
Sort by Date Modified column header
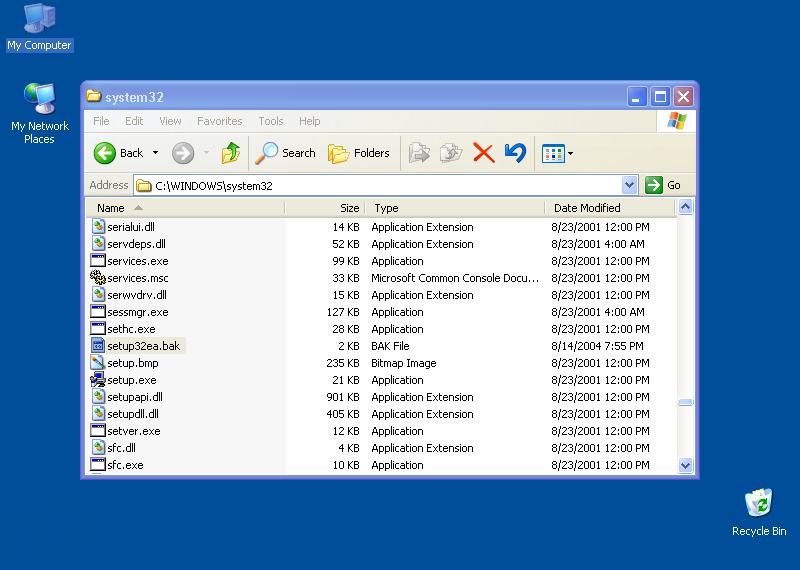point(610,208)
